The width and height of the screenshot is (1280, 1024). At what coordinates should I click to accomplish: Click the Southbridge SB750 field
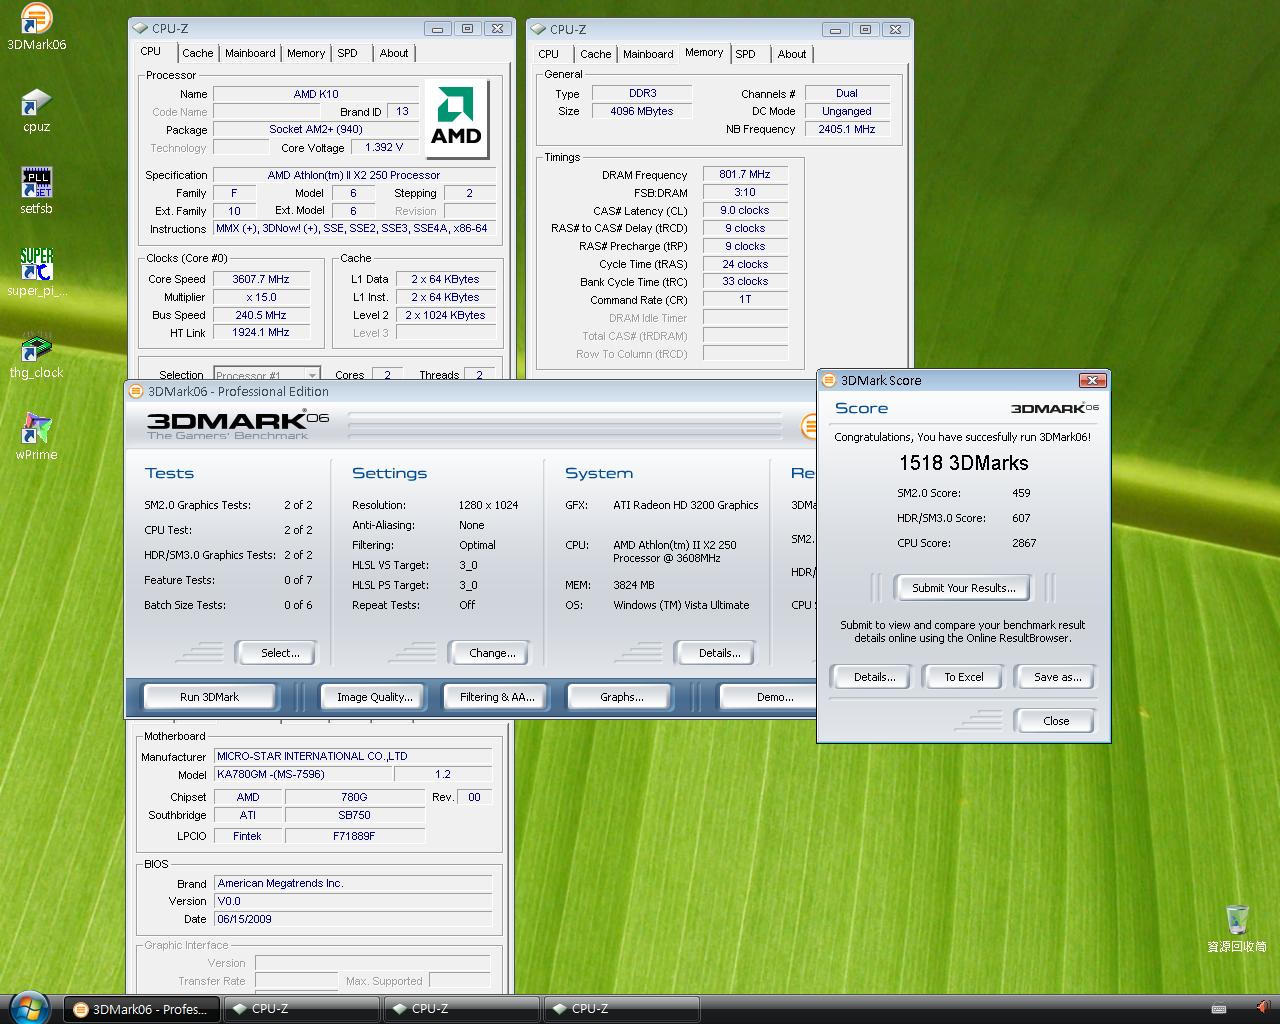354,815
